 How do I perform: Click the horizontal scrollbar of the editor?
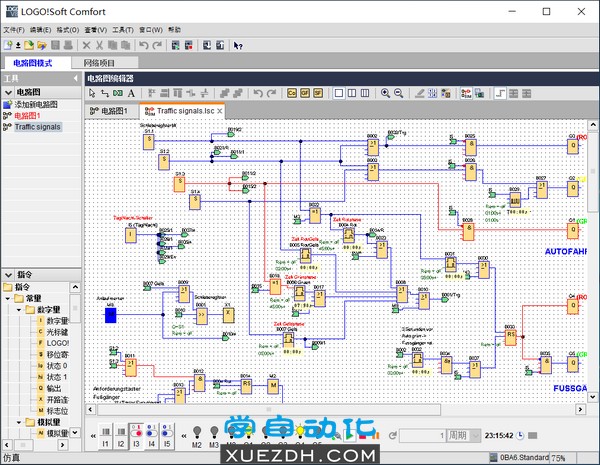pos(269,410)
